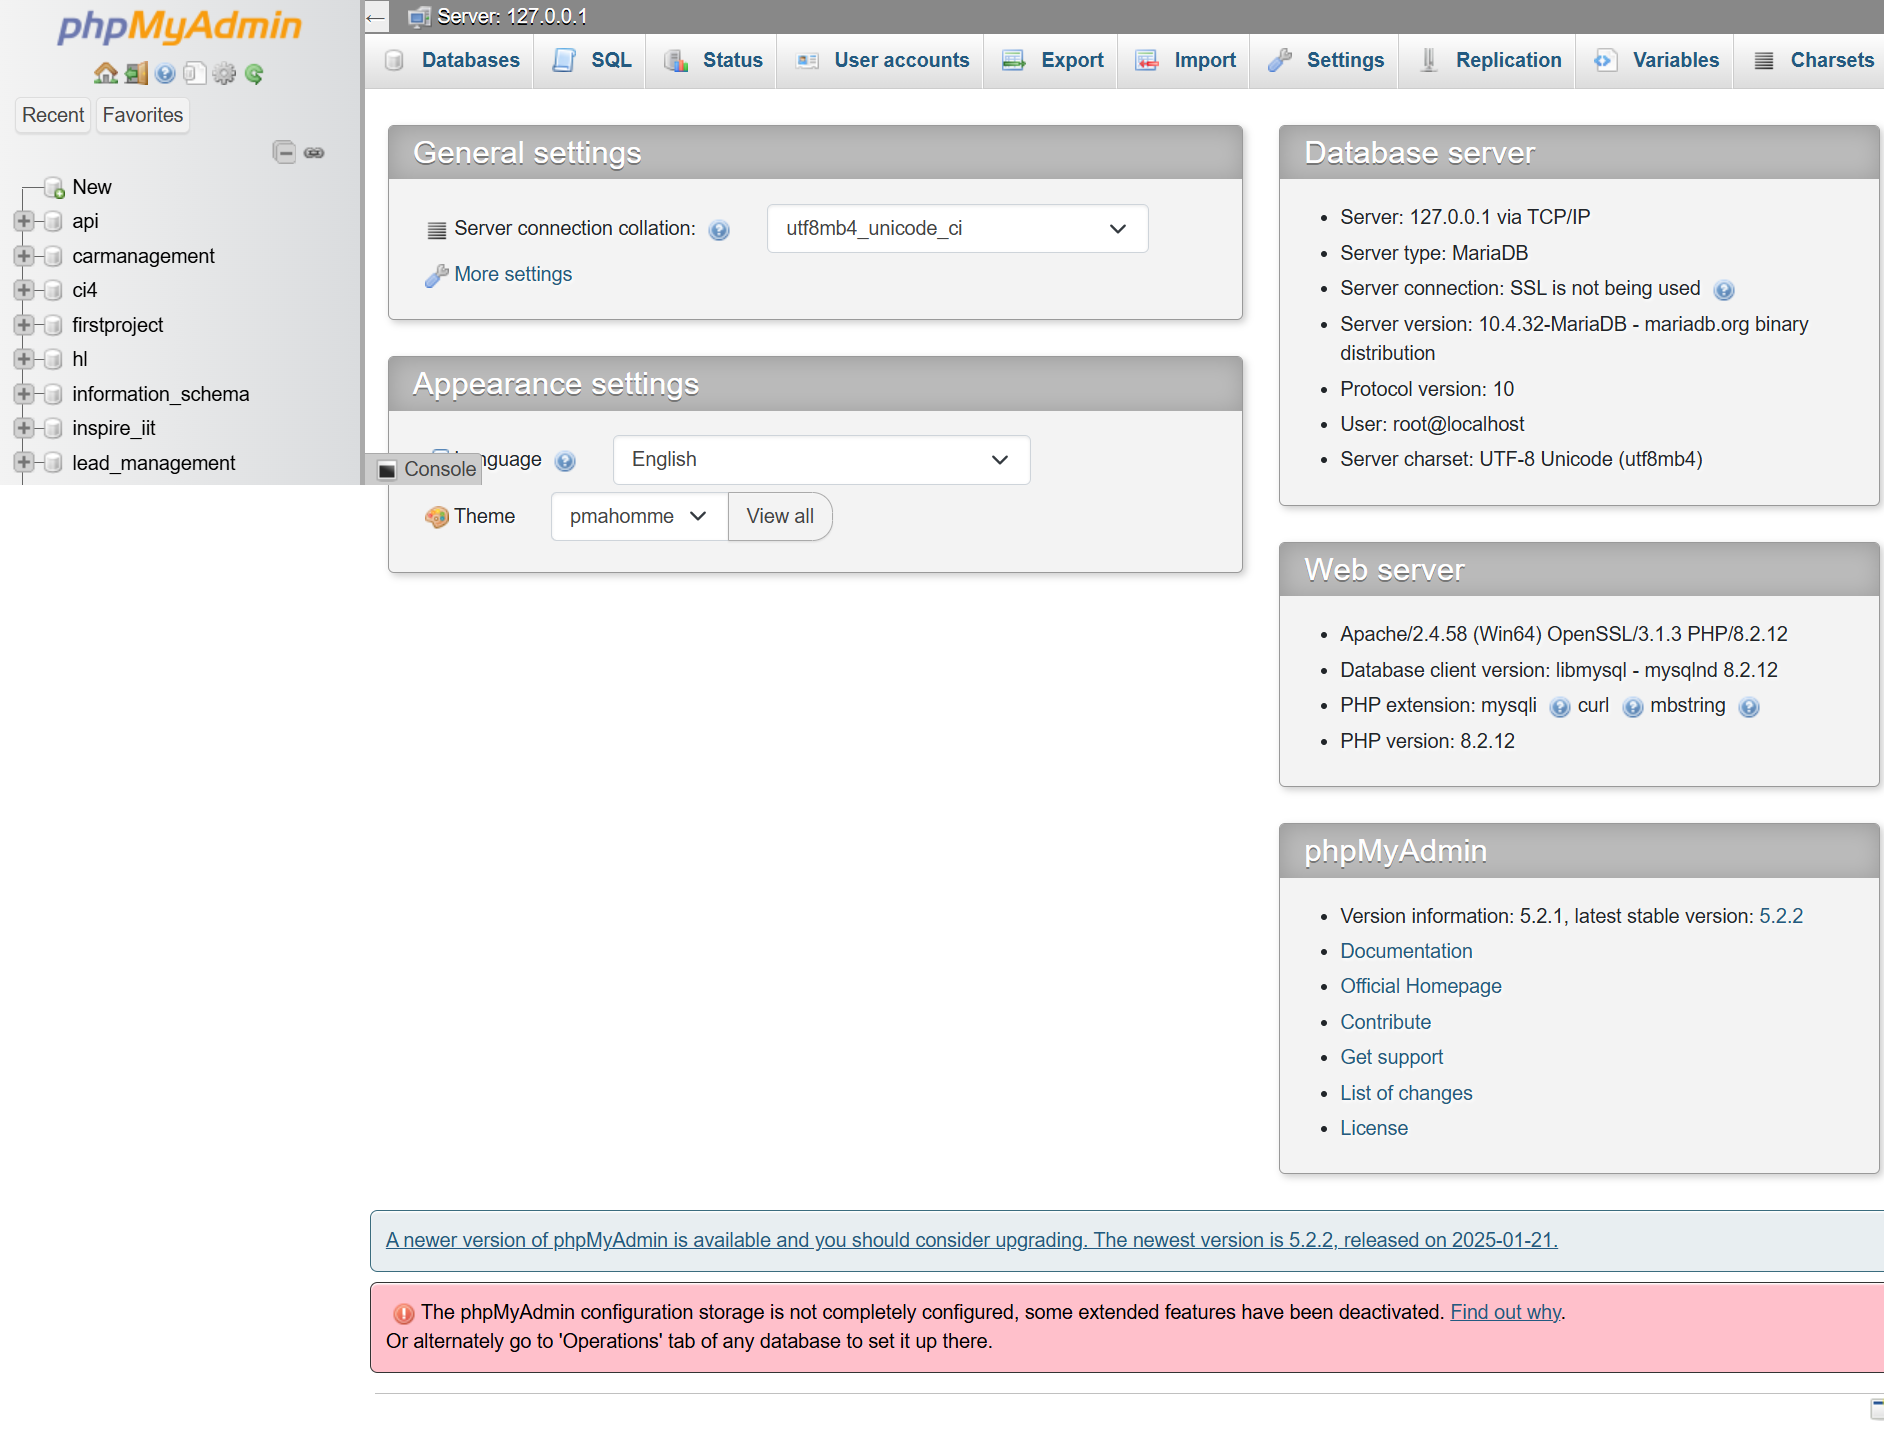Open the More settings link

click(x=513, y=274)
